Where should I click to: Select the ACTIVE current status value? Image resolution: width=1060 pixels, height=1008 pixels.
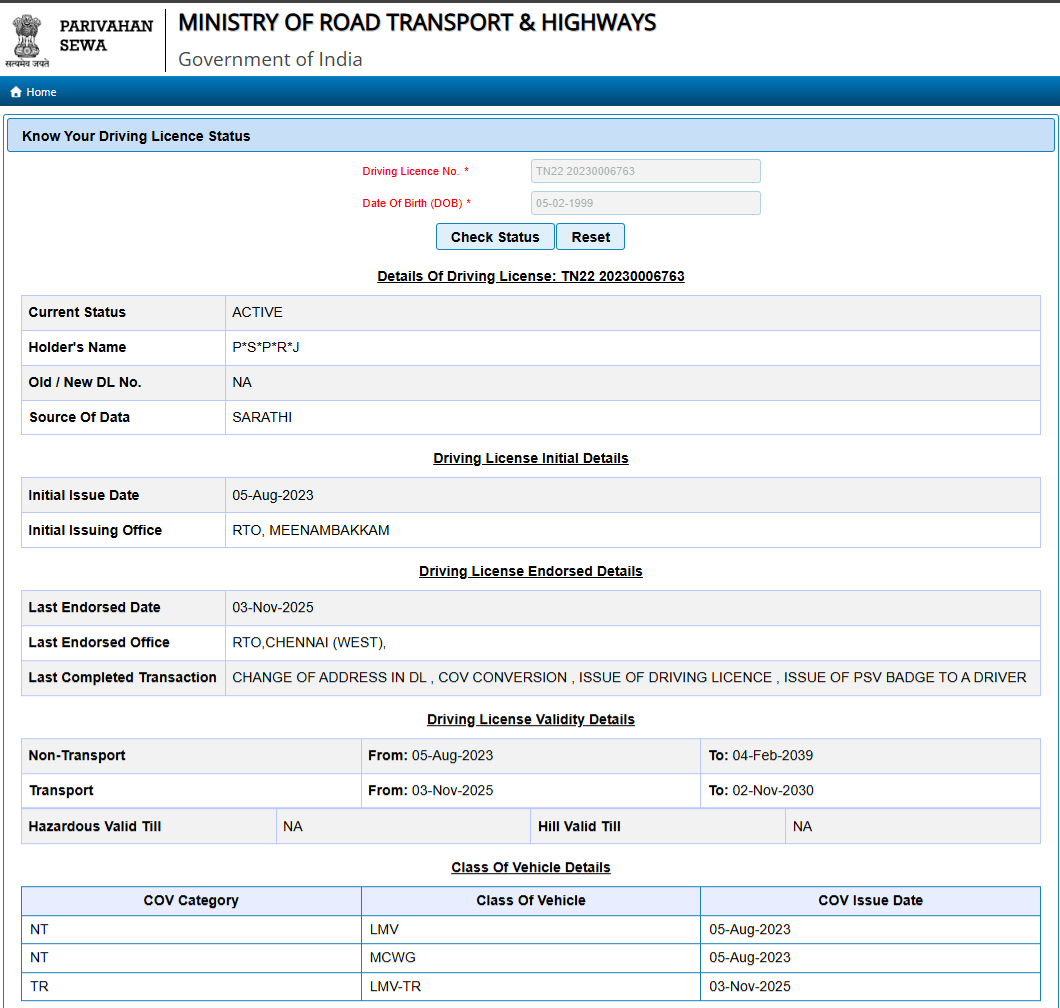(x=257, y=312)
